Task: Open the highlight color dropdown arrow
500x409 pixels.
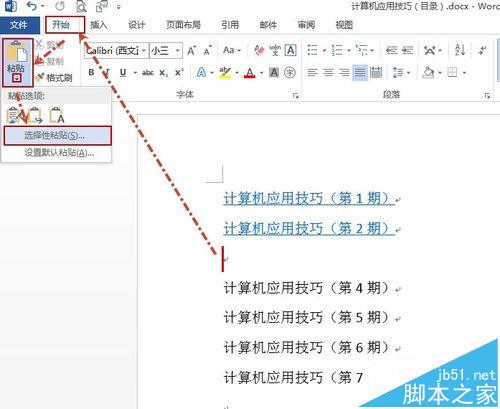Action: [237, 73]
